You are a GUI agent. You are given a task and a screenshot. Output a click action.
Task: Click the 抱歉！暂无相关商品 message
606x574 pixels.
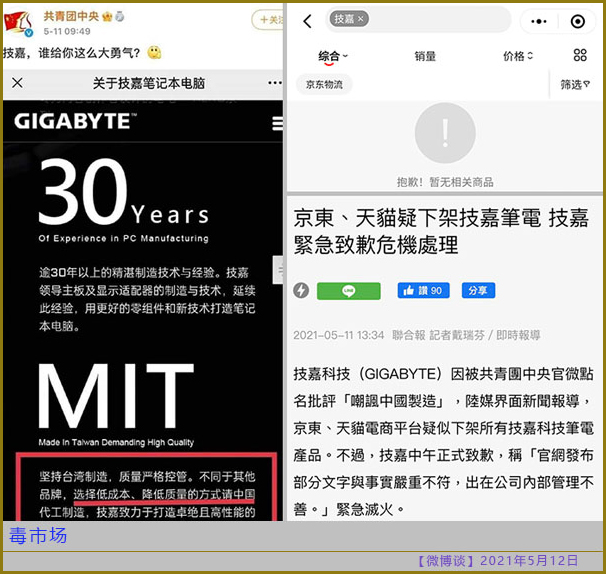(445, 182)
